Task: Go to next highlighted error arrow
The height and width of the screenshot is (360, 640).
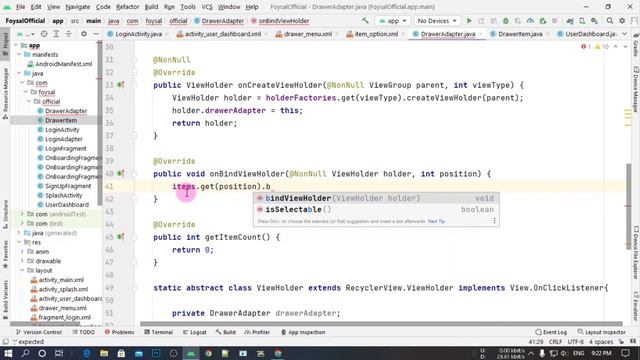Action: click(625, 47)
